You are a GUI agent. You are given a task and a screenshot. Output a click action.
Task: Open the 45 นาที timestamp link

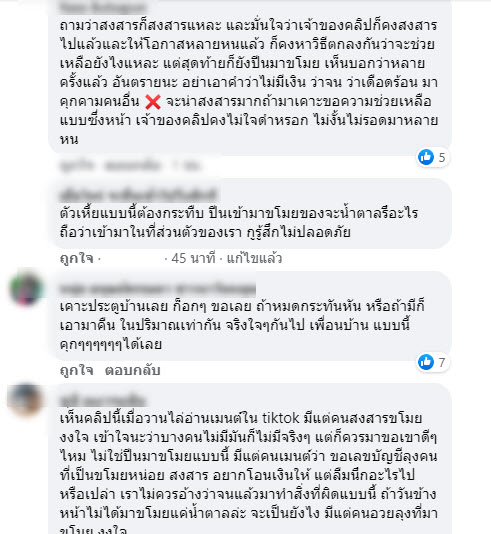pos(193,258)
